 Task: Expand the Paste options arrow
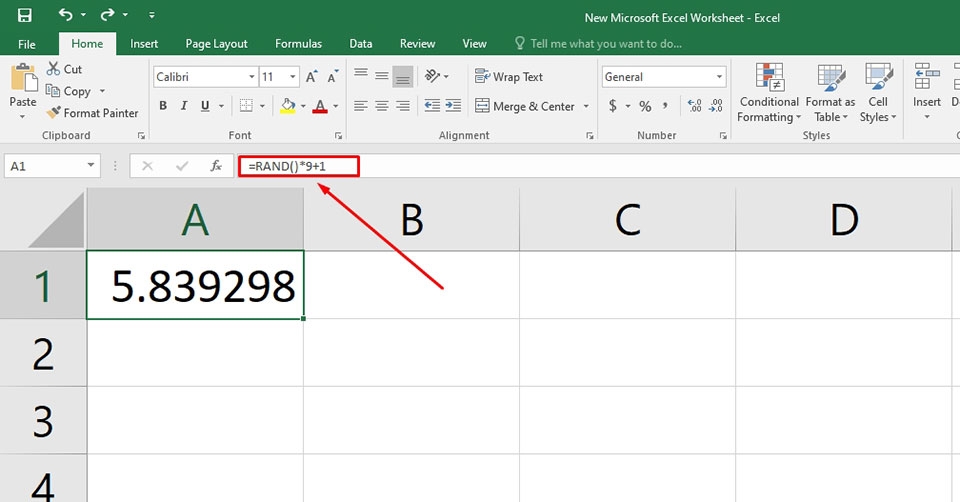[x=23, y=116]
